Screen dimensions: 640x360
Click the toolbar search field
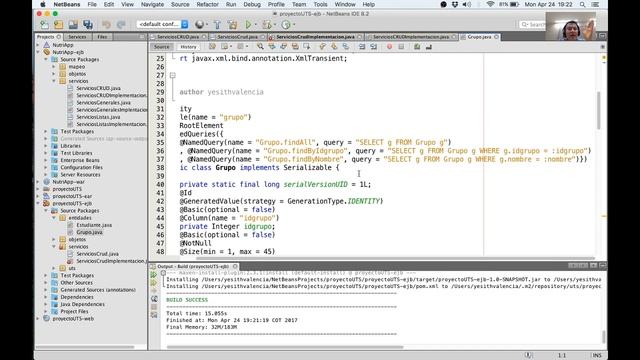click(532, 25)
